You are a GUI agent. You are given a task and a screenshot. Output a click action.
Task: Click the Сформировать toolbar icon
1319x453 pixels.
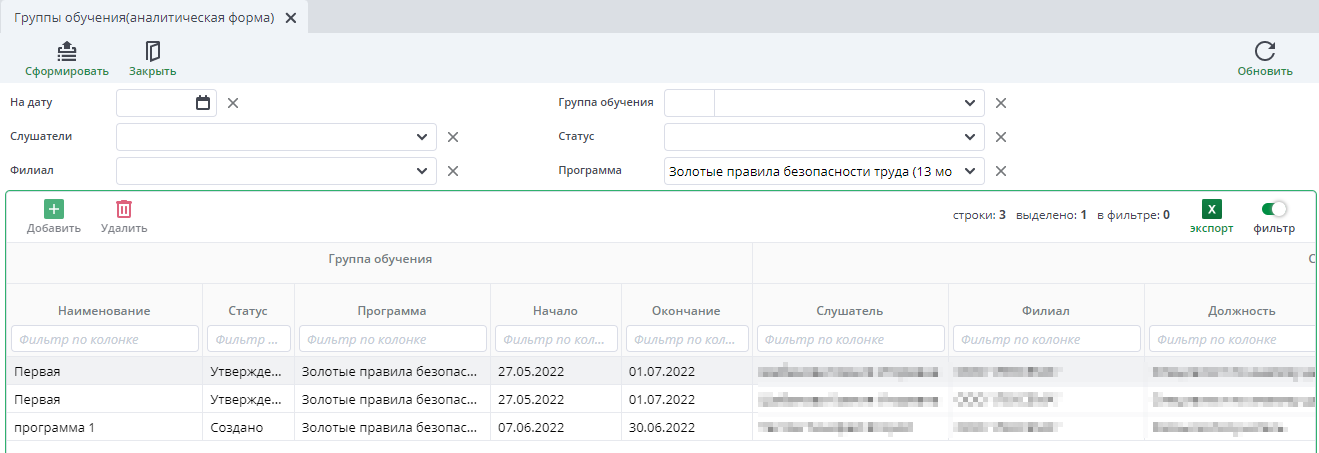click(x=66, y=50)
